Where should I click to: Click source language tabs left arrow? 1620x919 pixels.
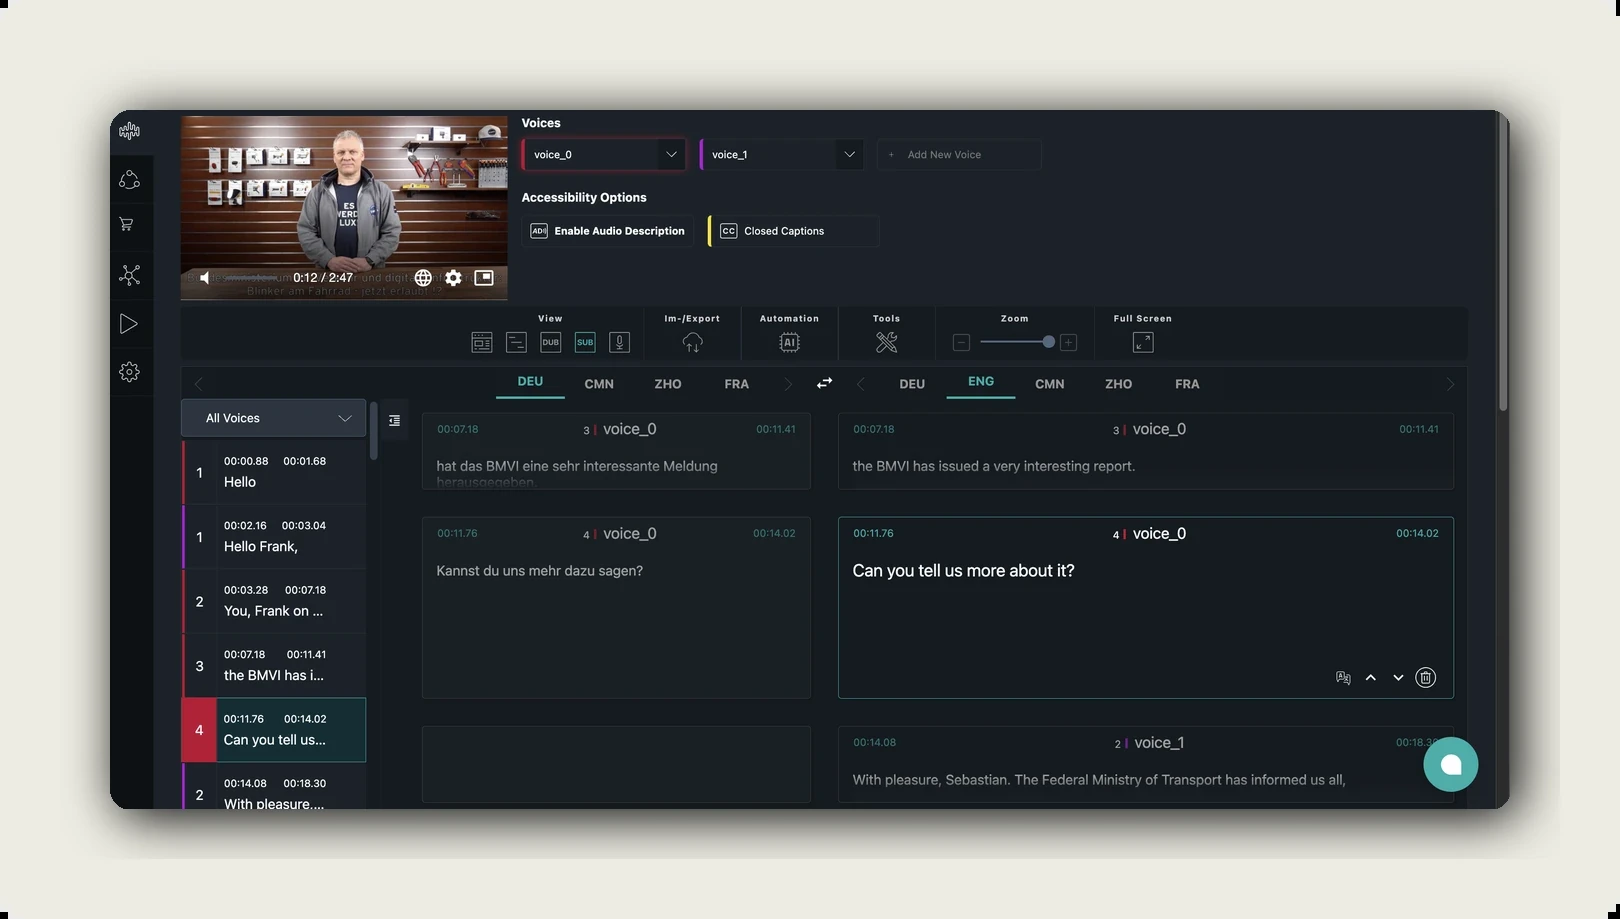tap(198, 384)
